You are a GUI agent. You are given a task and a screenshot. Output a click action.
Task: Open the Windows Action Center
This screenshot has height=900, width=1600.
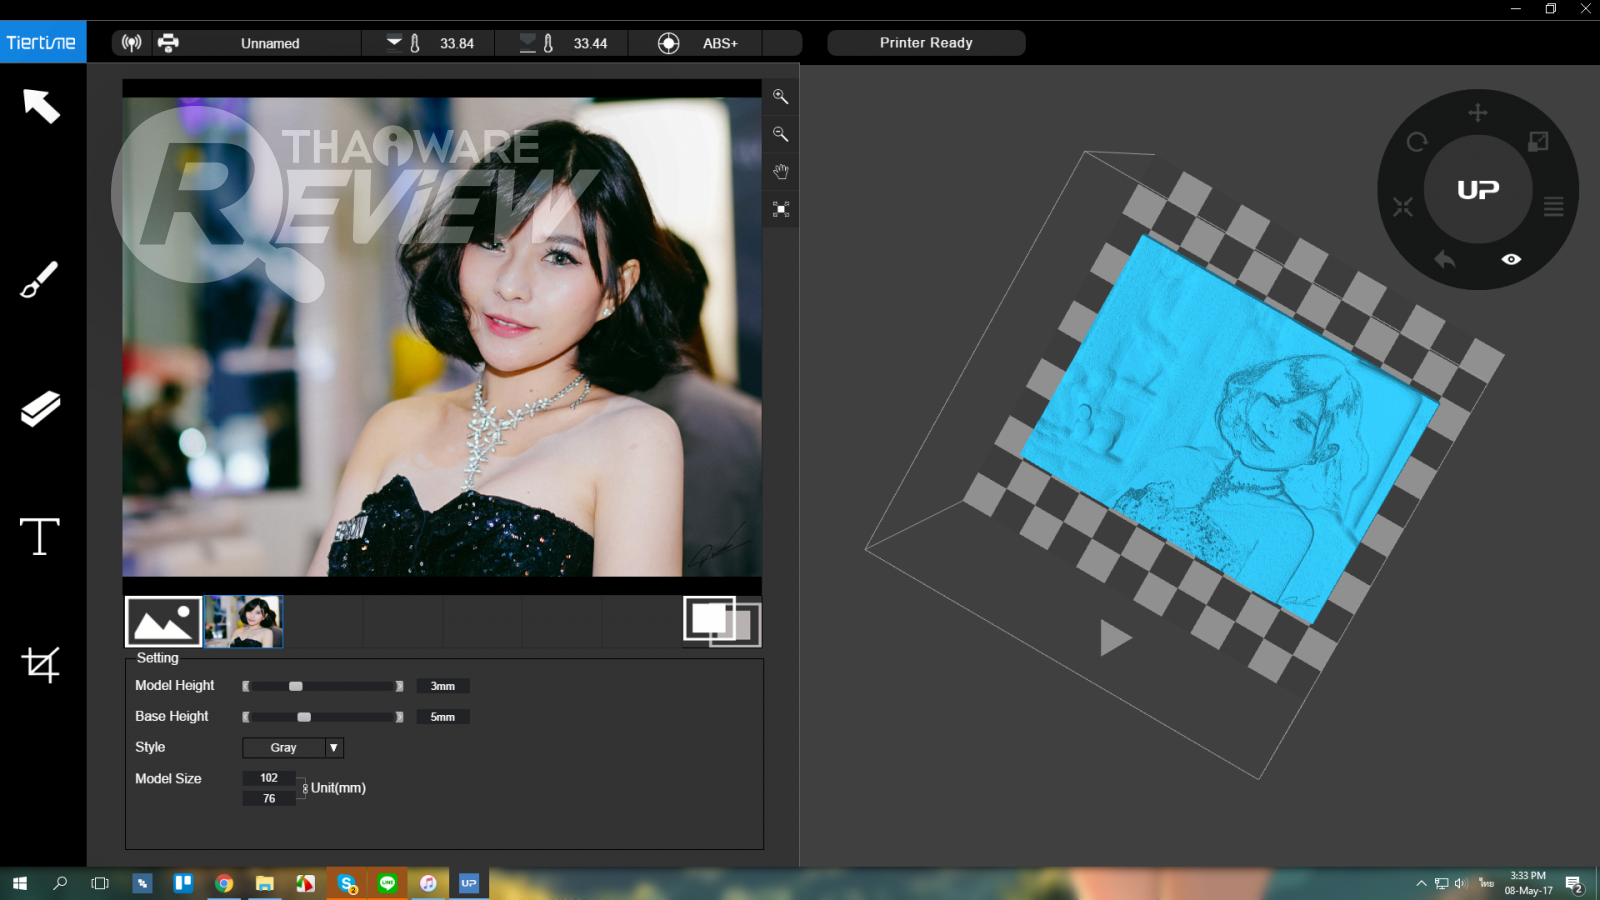click(x=1574, y=884)
